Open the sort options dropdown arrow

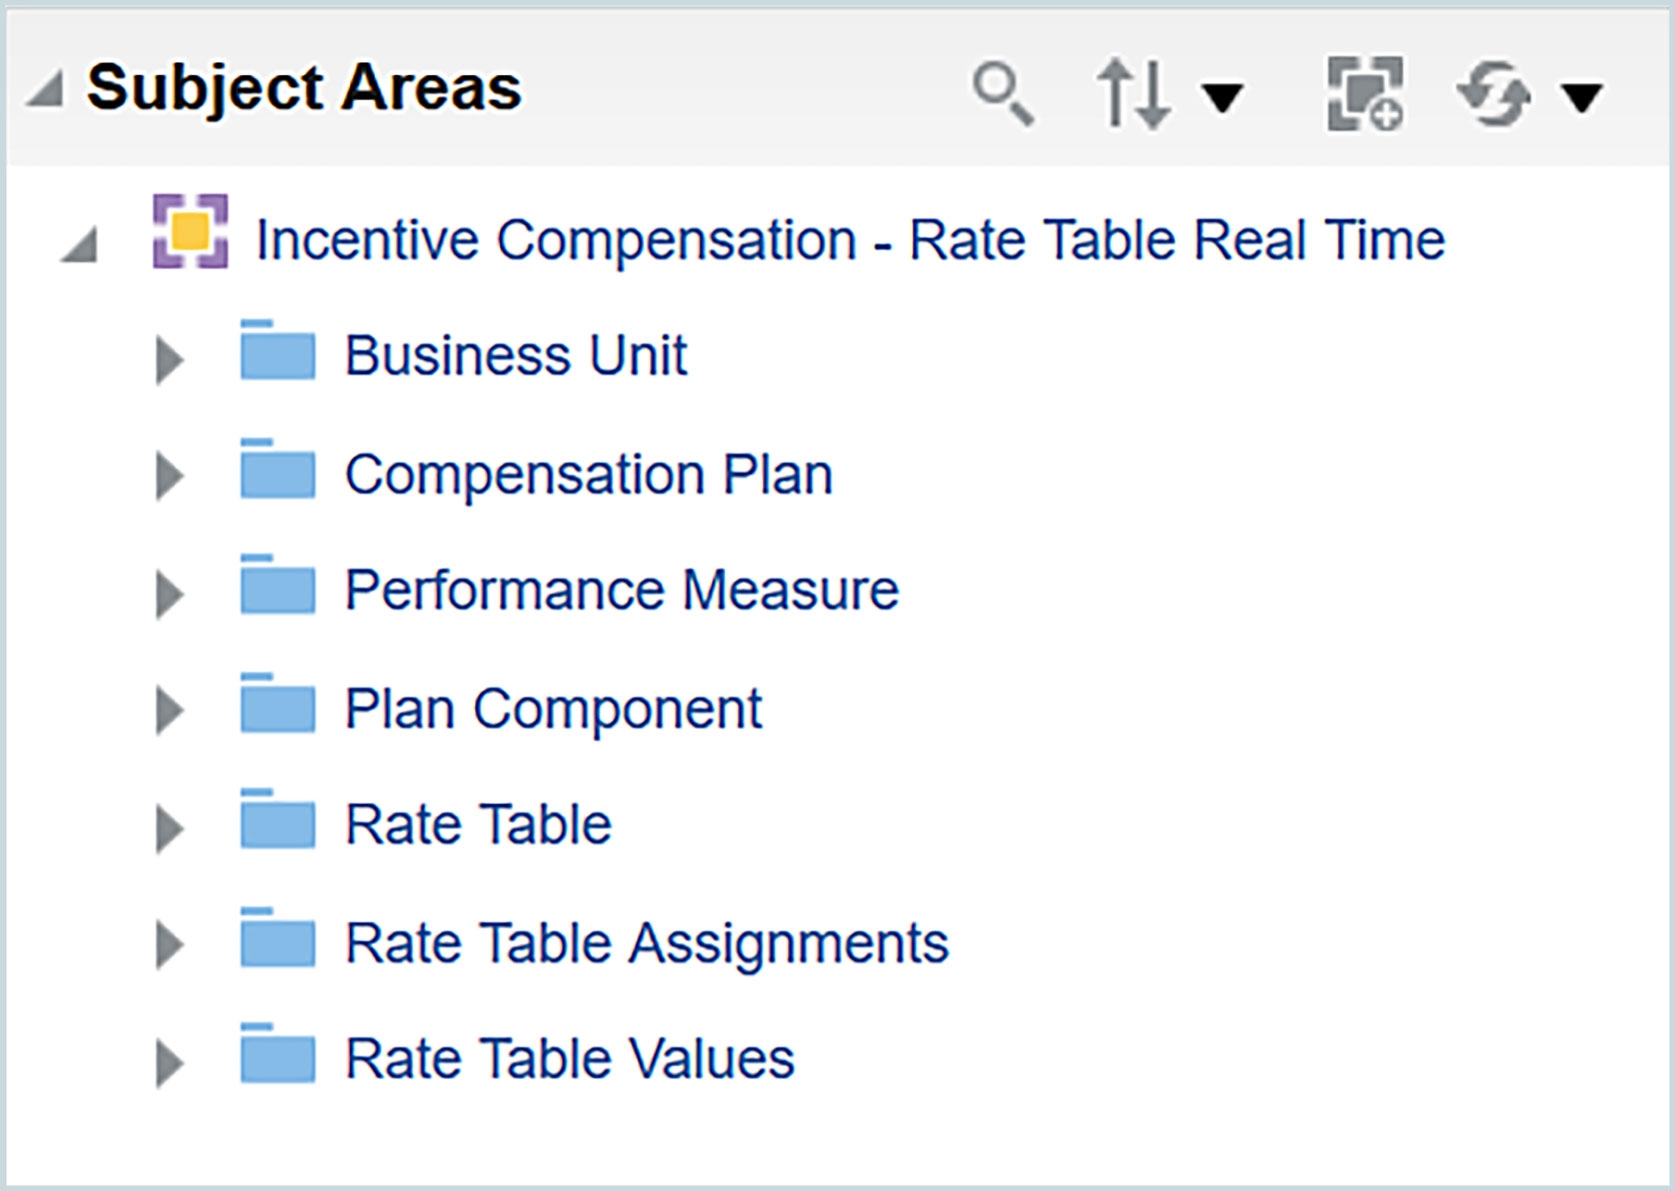tap(1221, 97)
